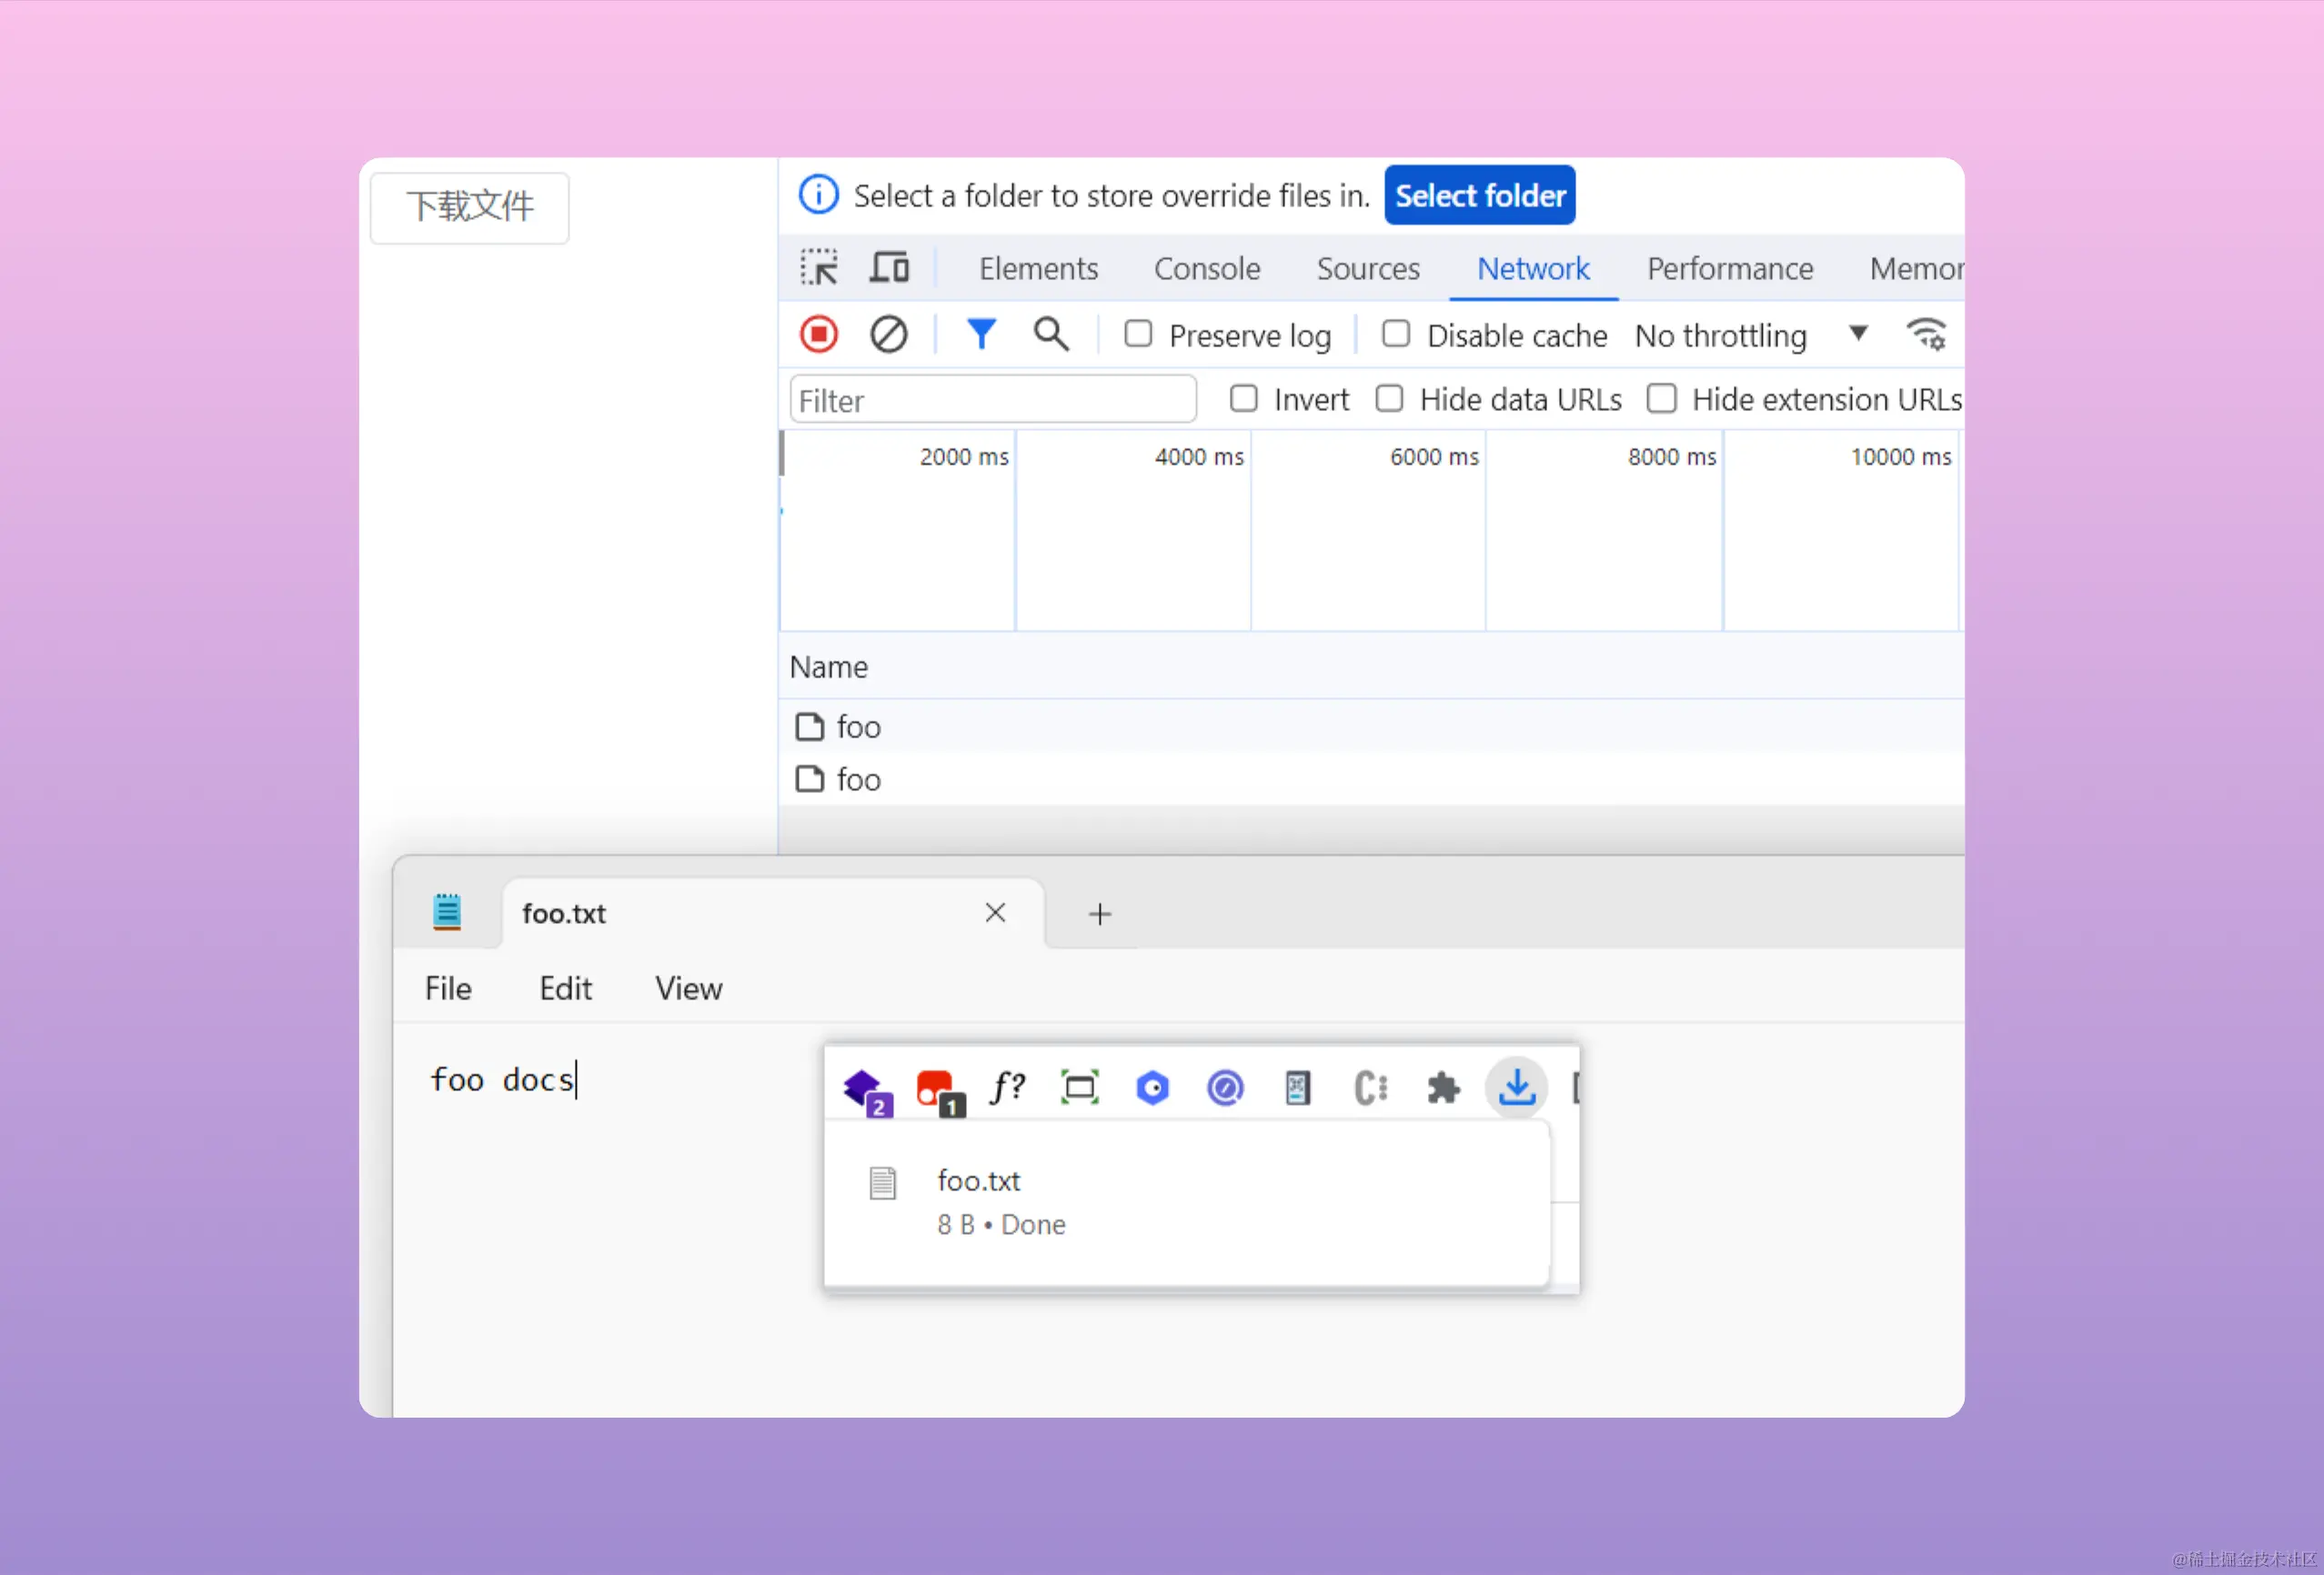Screen dimensions: 2324x1575
Task: Open the extensions puzzle icon
Action: point(1443,1087)
